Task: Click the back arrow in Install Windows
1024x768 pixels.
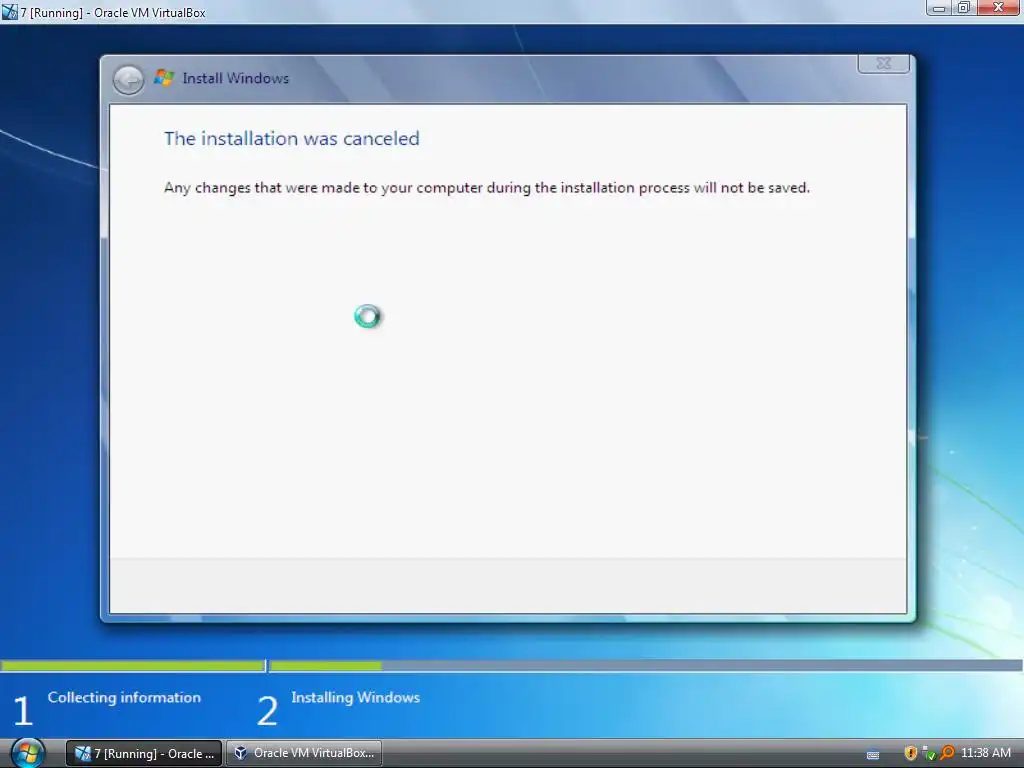Action: pyautogui.click(x=128, y=80)
